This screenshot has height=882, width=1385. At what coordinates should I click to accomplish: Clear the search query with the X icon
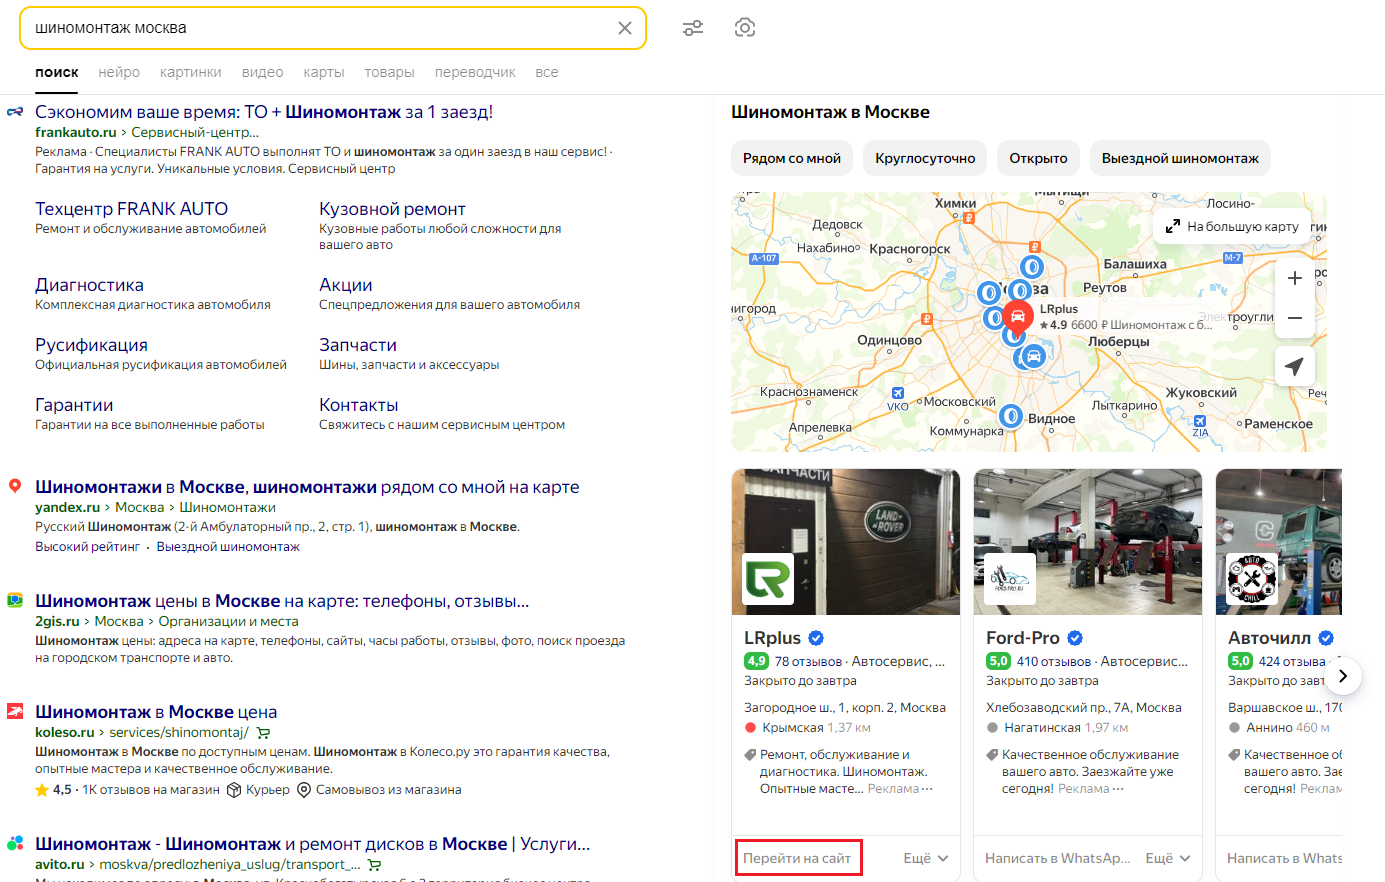point(625,28)
